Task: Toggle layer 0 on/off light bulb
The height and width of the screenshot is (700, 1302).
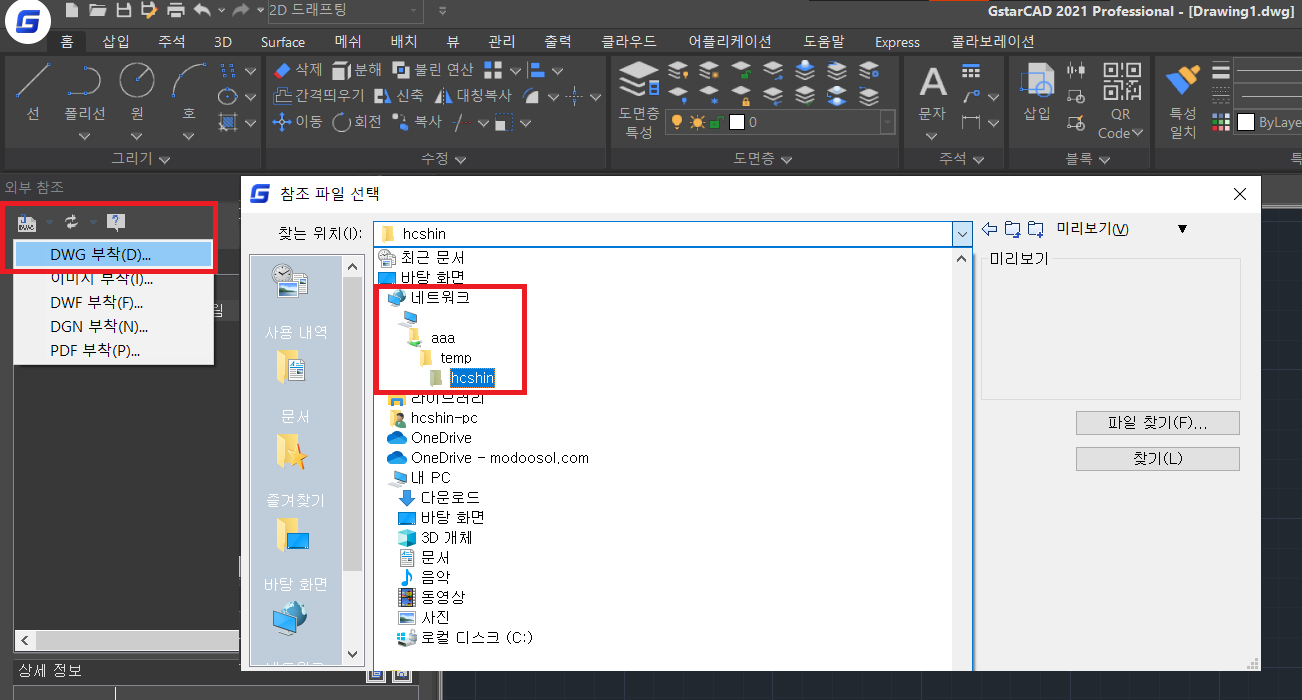Action: 677,122
